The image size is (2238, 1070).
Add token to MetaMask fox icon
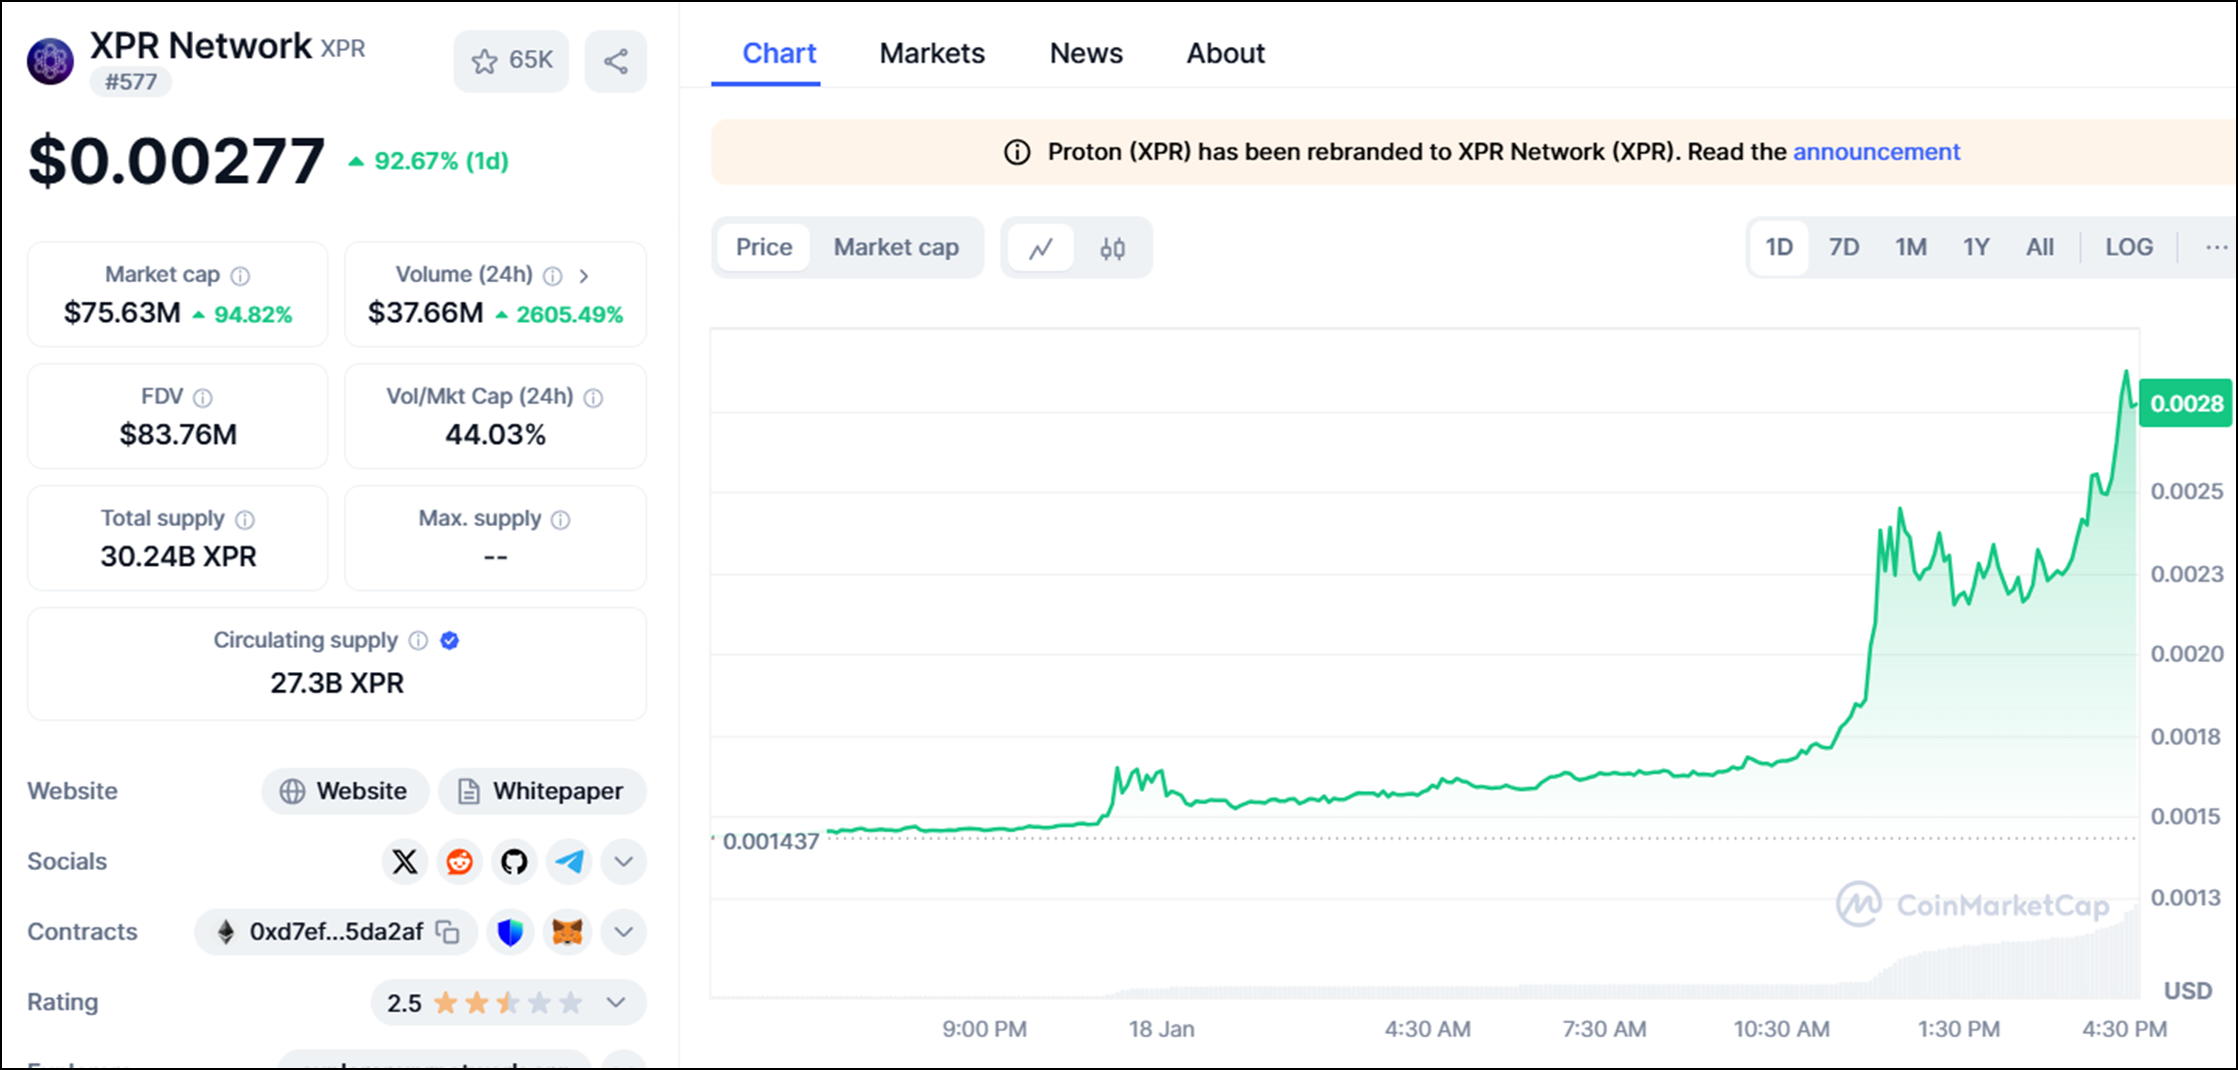(x=567, y=932)
